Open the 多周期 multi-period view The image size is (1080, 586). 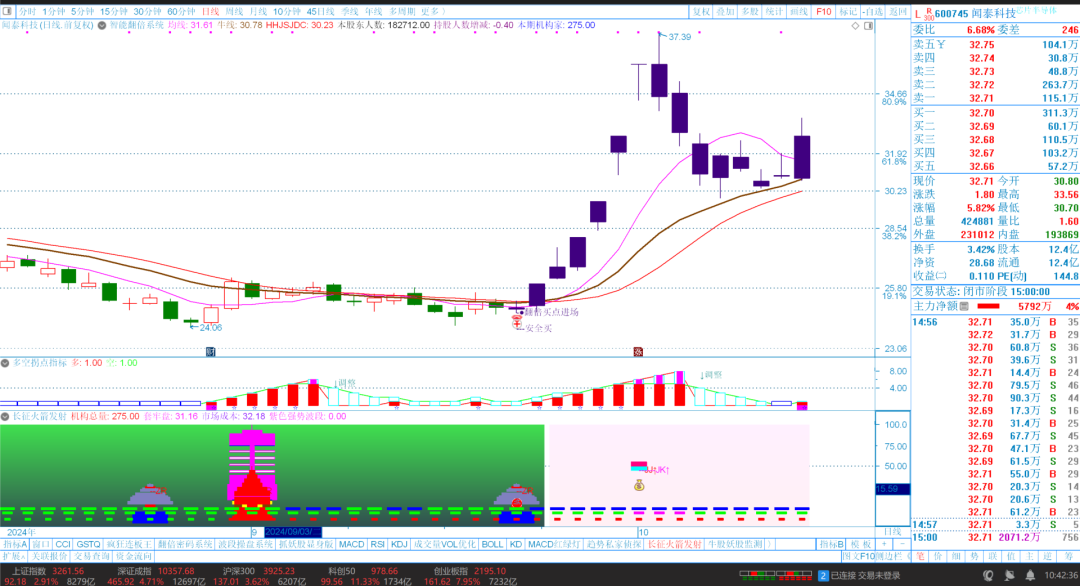402,12
